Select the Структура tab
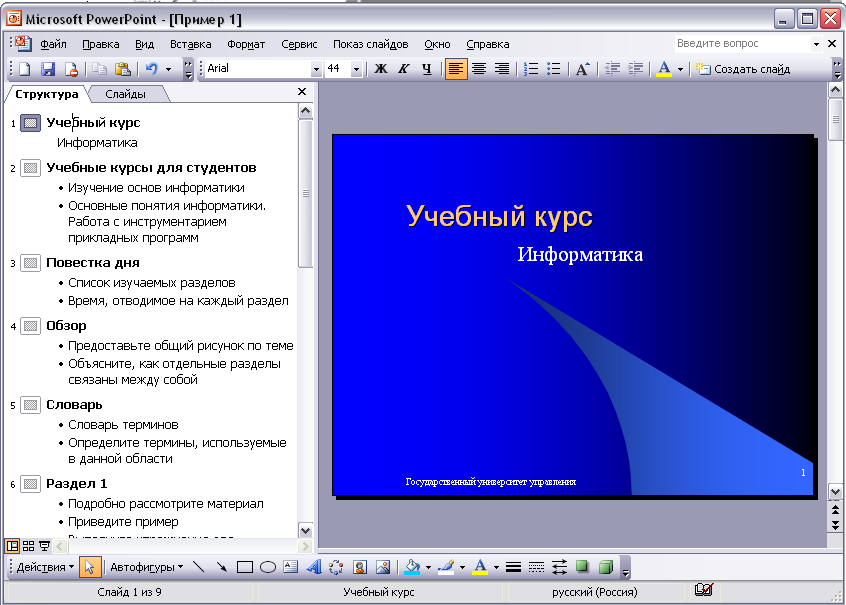Viewport: 846px width, 605px height. [x=46, y=94]
